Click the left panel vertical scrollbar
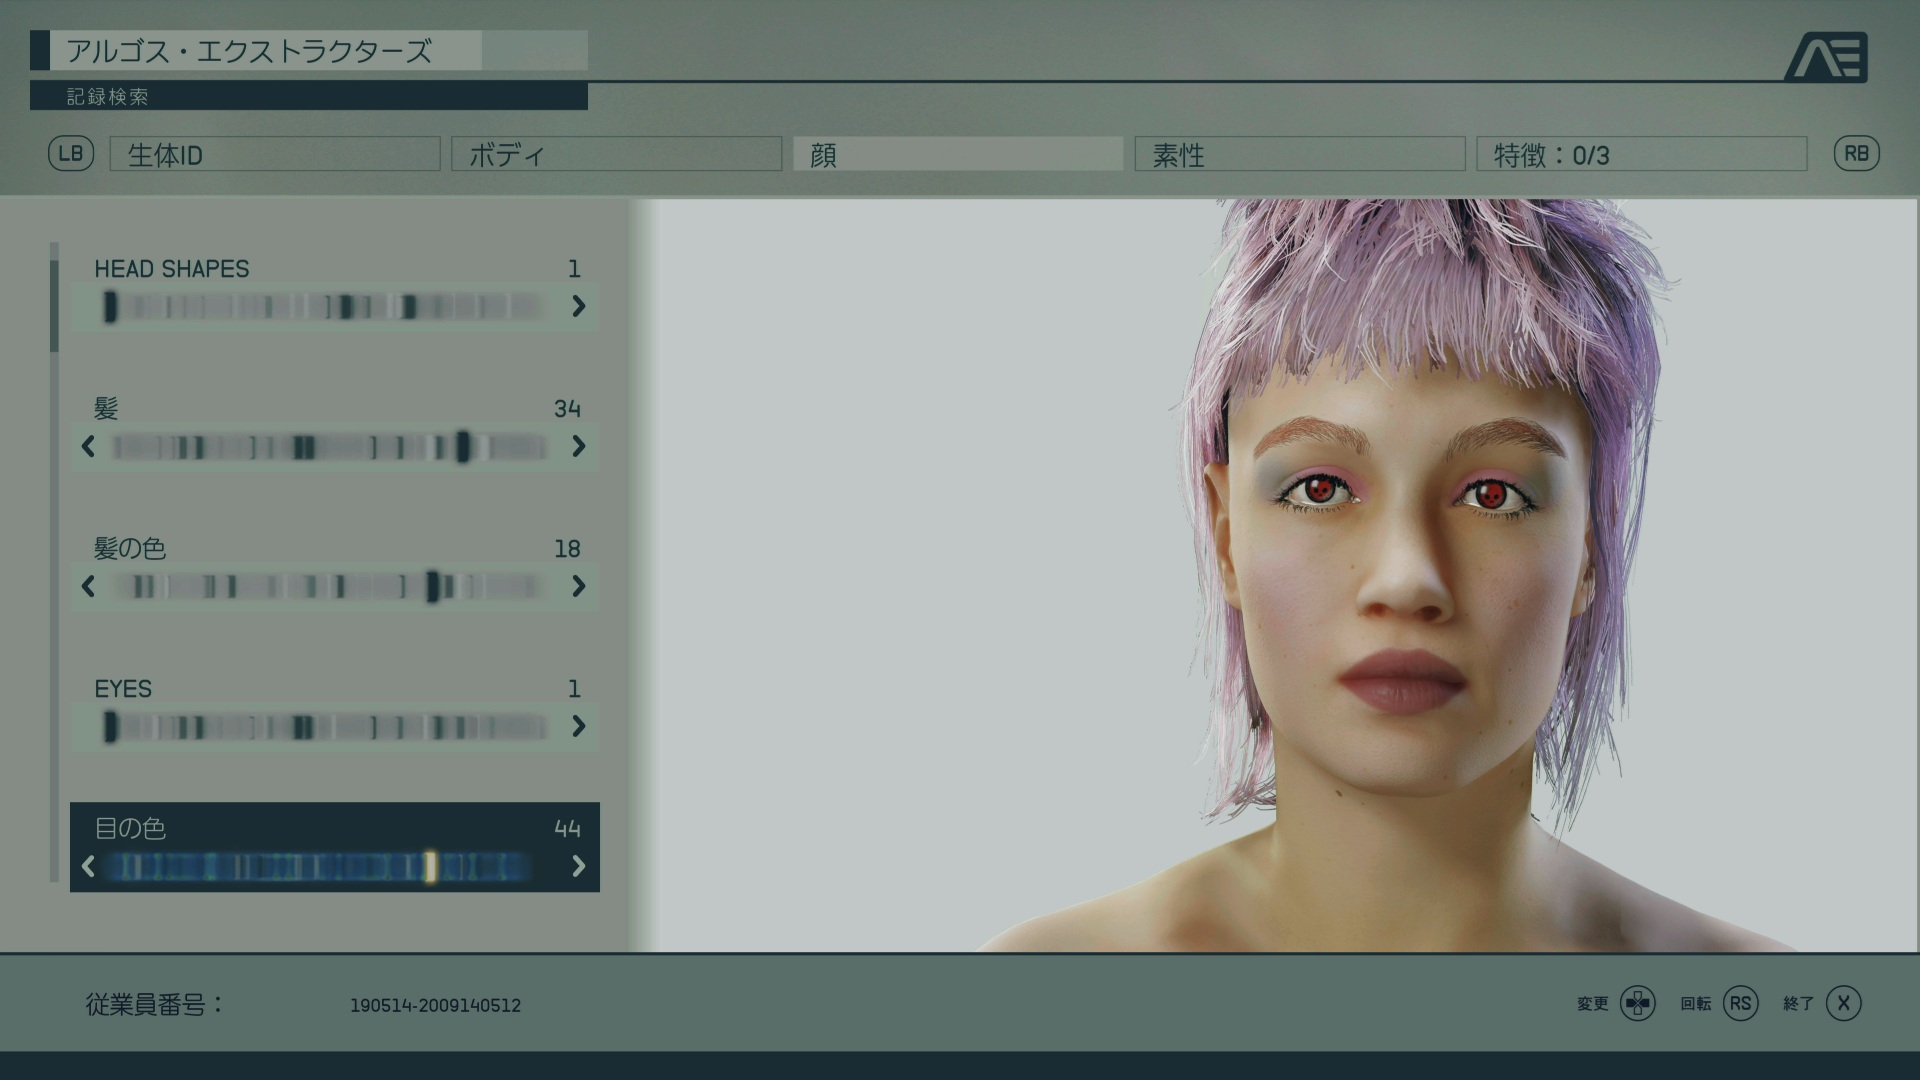Screen dimensions: 1920x1080 (54, 306)
